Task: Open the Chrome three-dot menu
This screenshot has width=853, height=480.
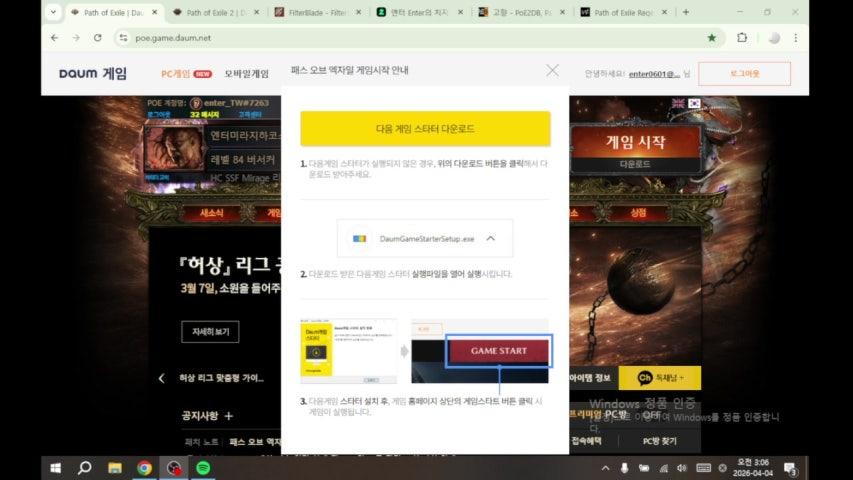Action: (x=795, y=38)
